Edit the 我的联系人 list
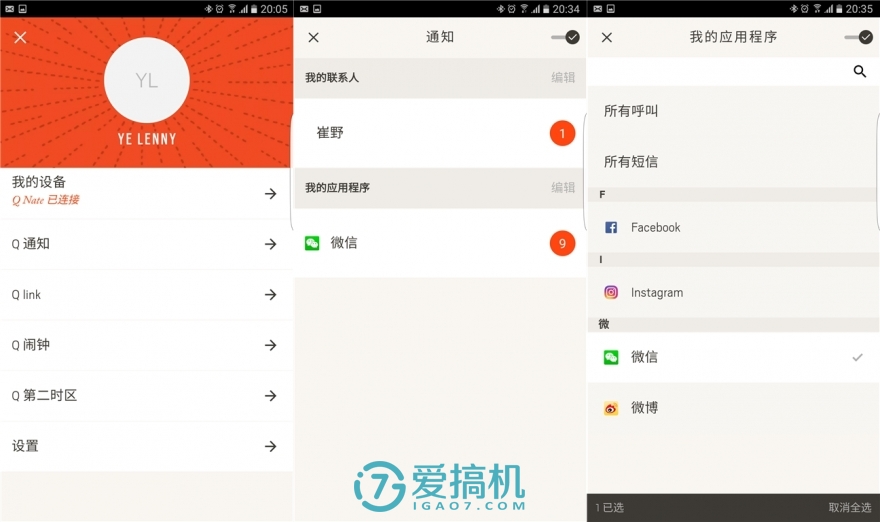Screen dimensions: 880x522 click(563, 77)
